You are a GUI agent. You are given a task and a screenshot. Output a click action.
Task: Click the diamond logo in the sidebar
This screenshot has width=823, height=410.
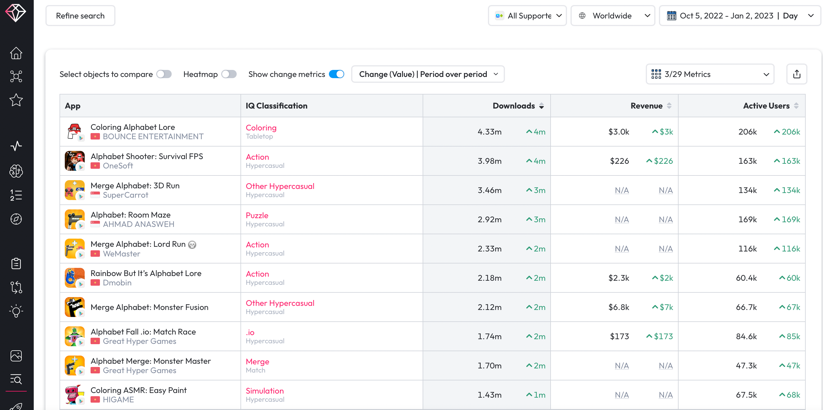point(16,13)
